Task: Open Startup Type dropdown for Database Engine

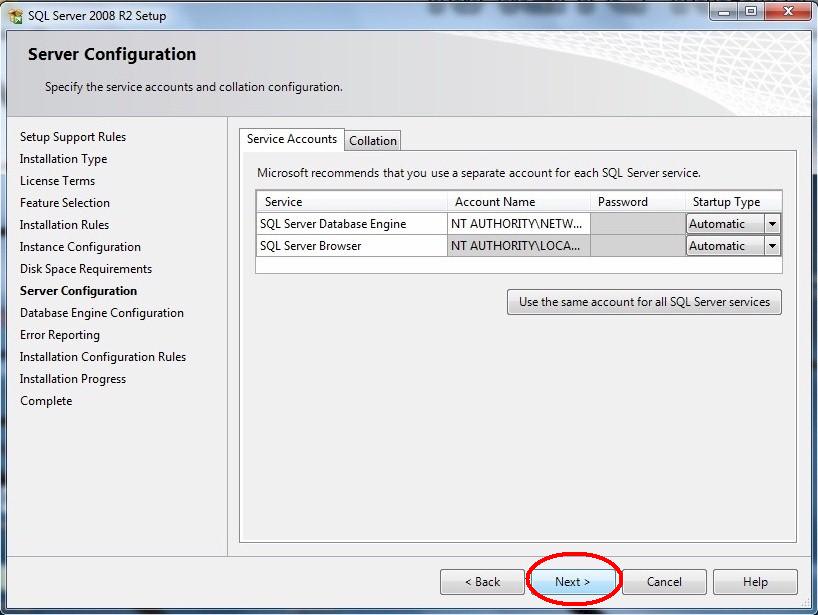Action: [x=772, y=224]
